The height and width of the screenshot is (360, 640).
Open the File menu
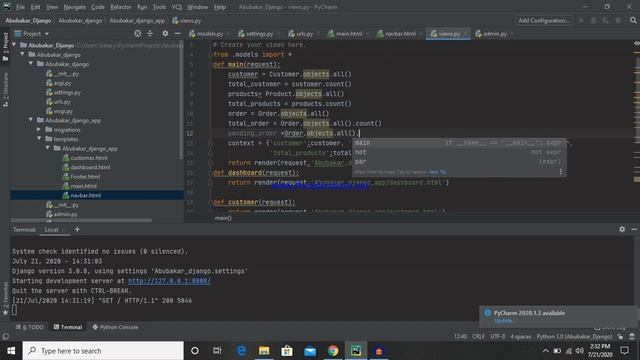[x=20, y=7]
